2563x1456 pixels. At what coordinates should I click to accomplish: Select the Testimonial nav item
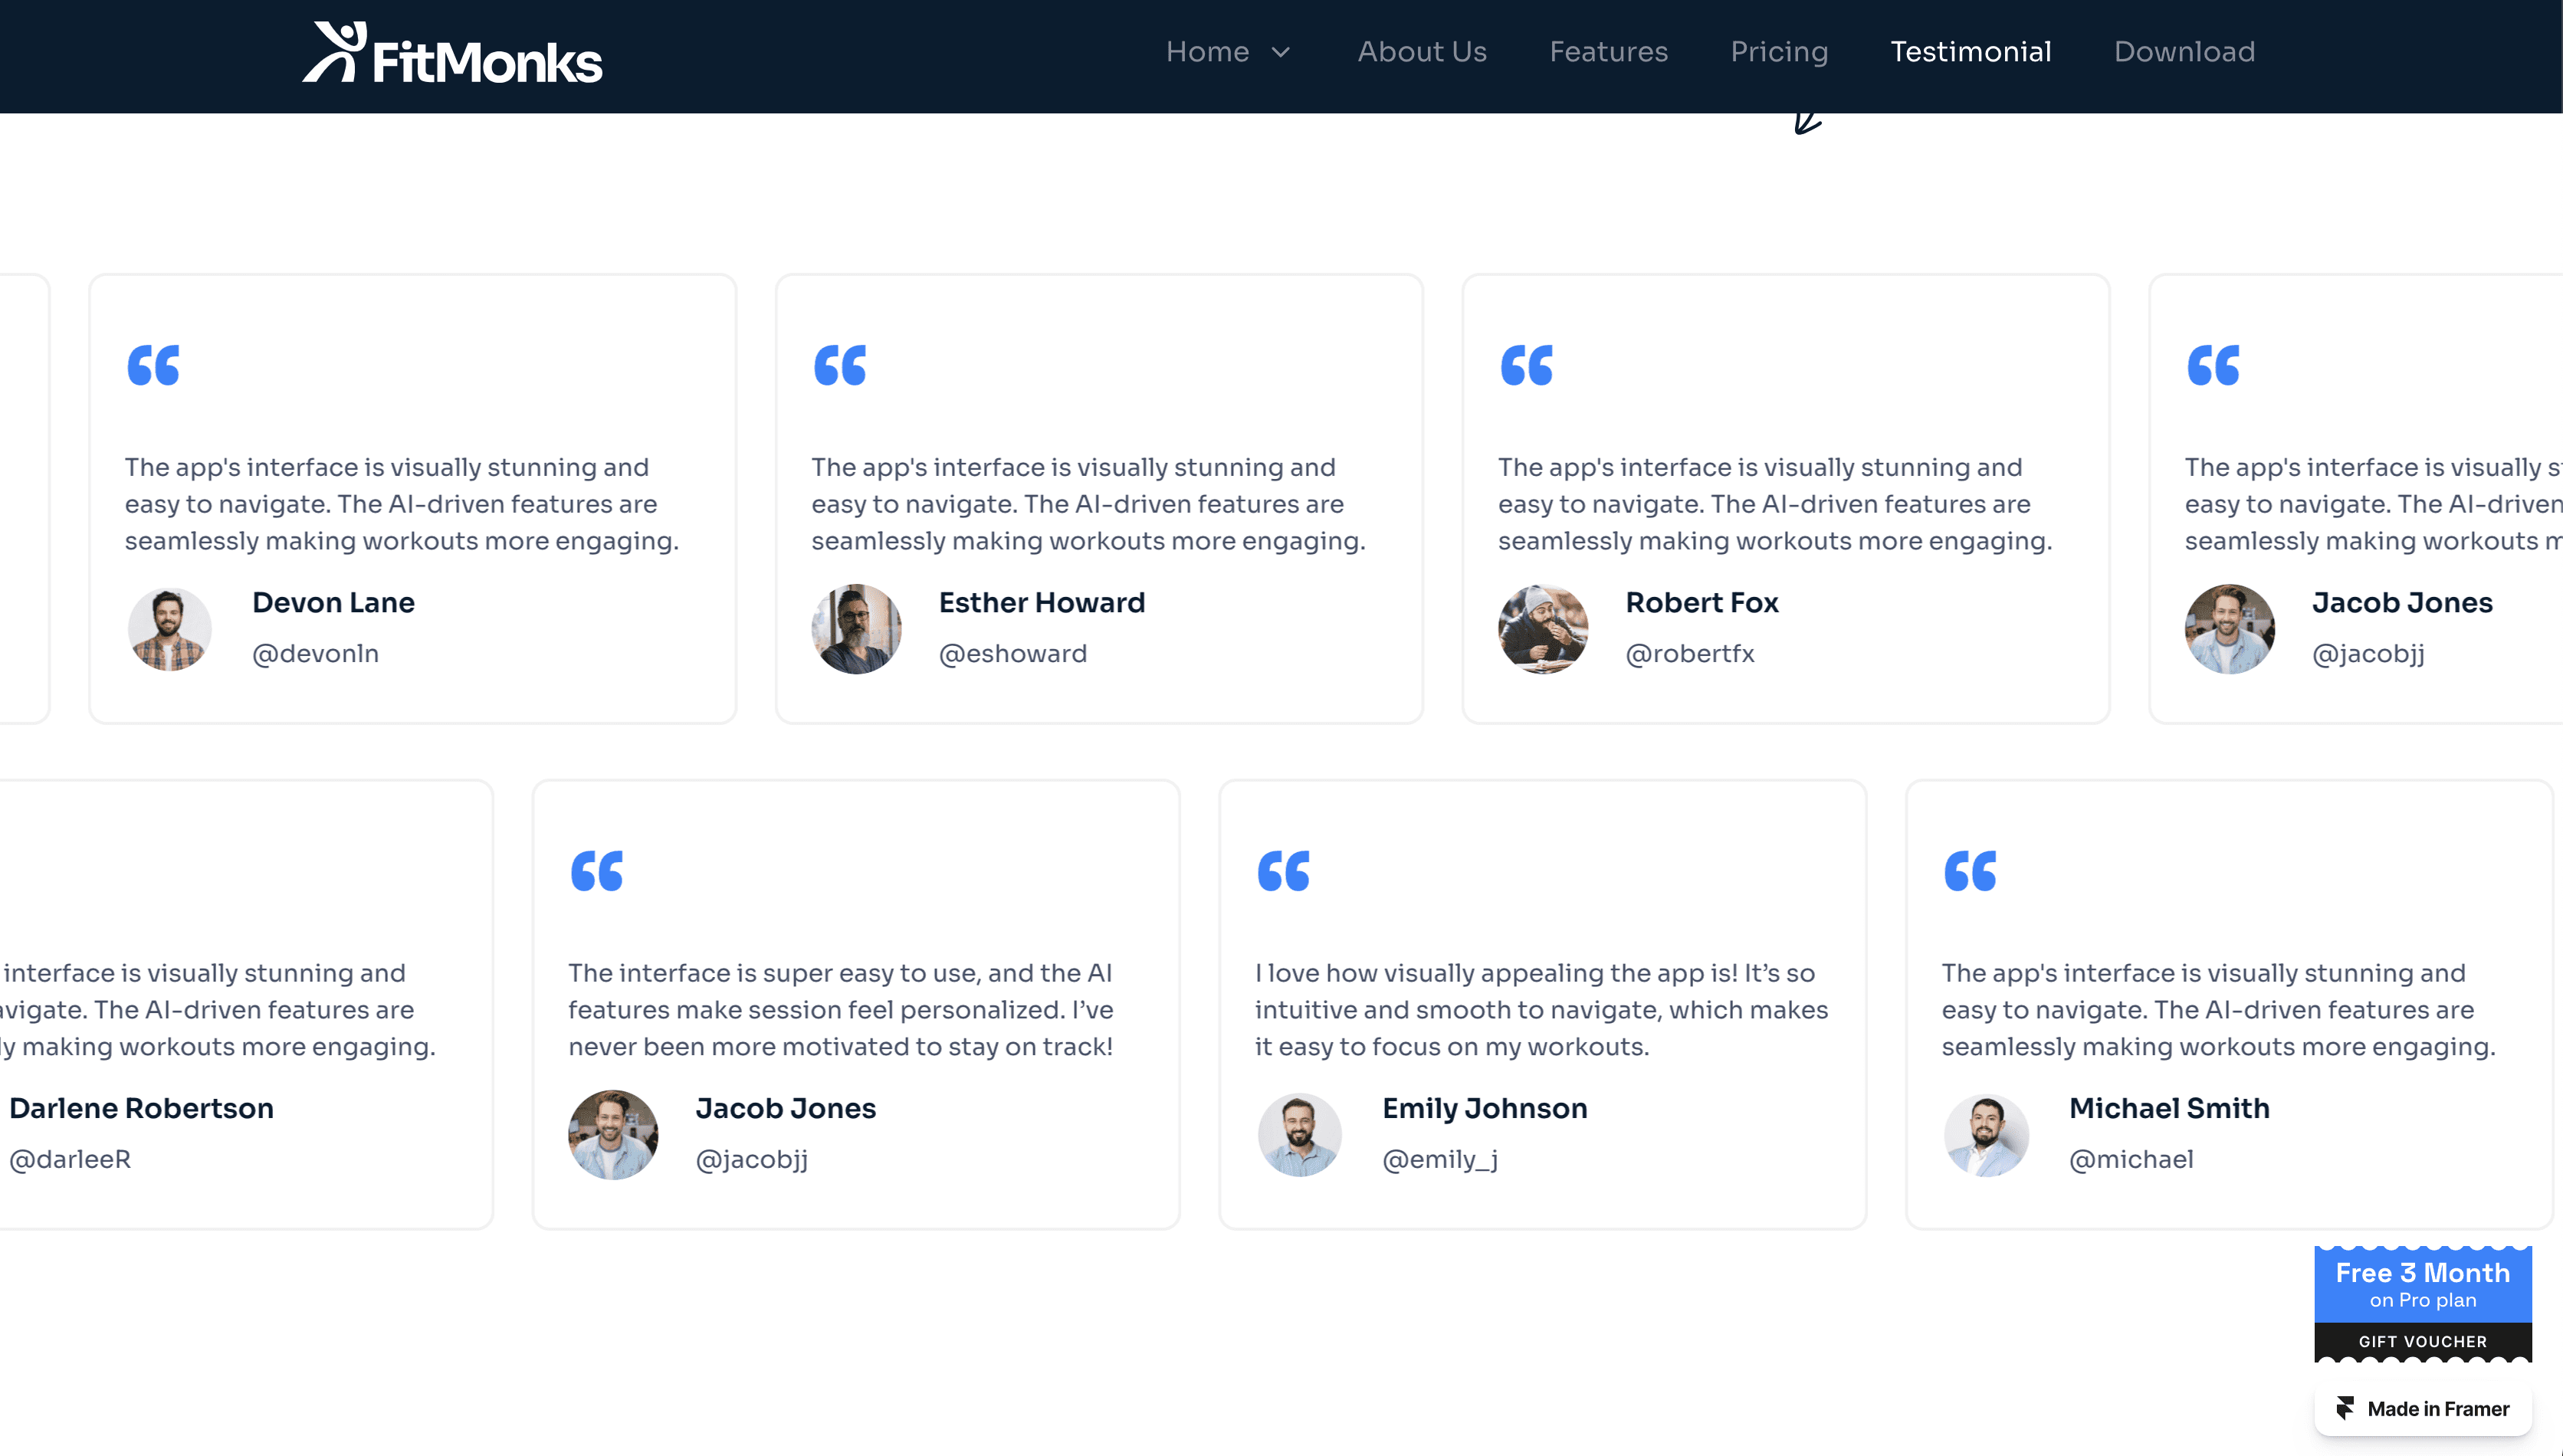tap(1970, 52)
